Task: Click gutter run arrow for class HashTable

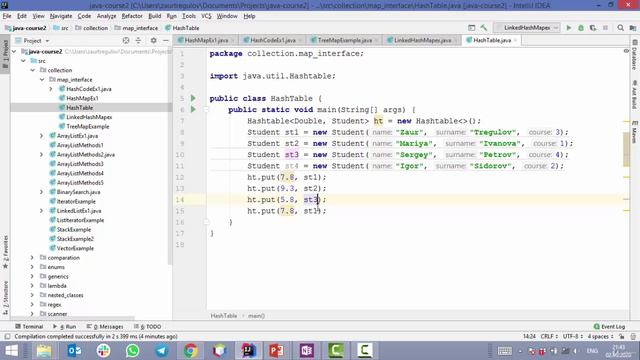Action: point(193,98)
